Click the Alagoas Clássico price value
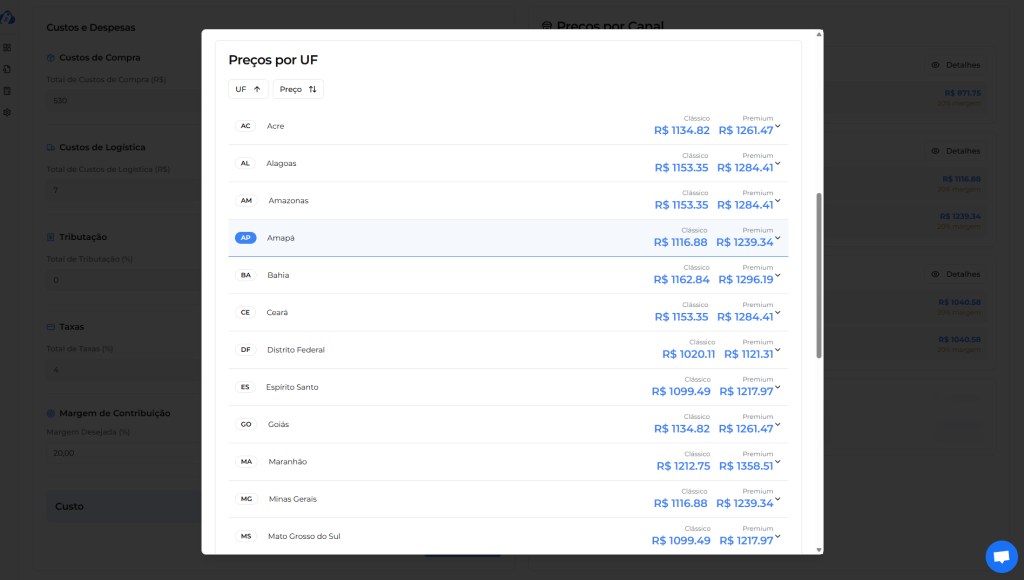This screenshot has height=580, width=1024. click(682, 168)
